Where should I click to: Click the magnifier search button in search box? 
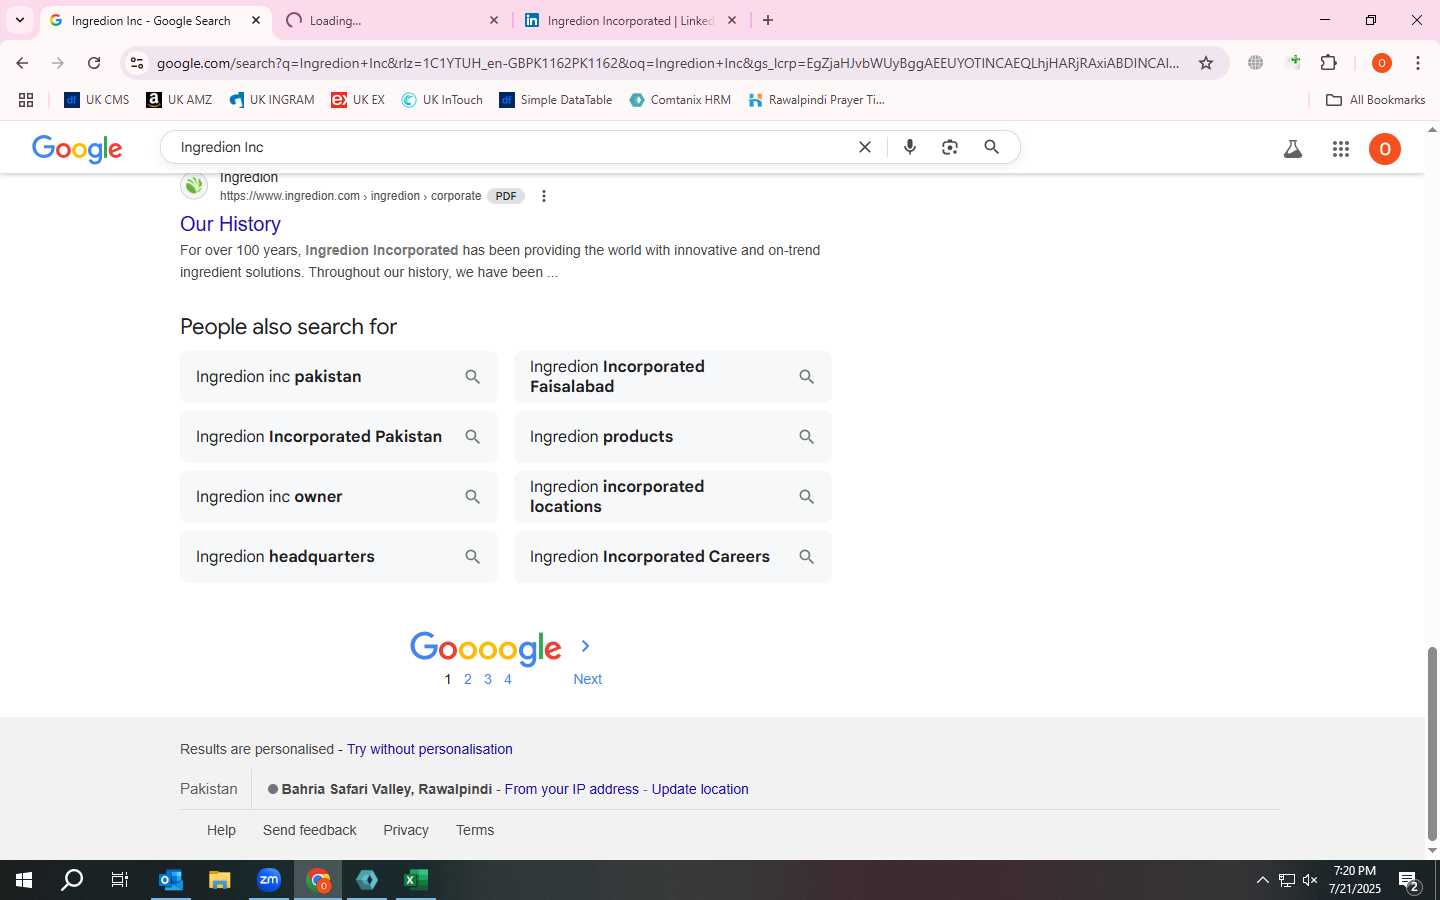[x=991, y=147]
